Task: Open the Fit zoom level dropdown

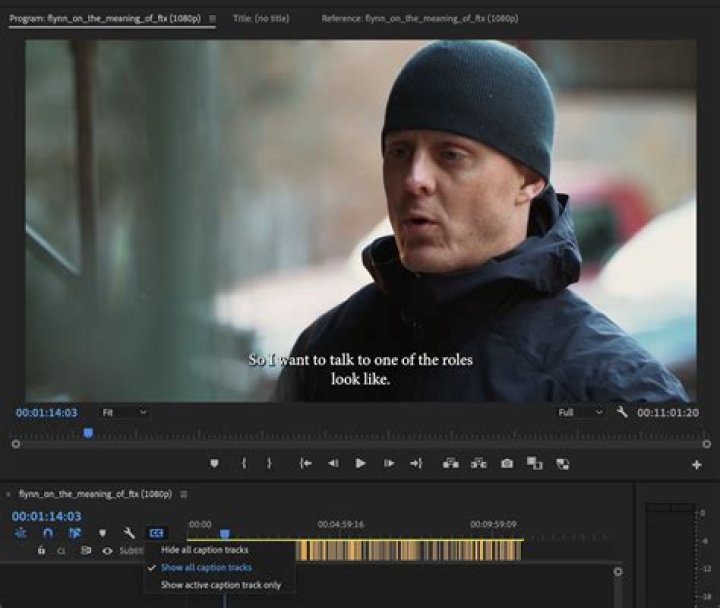Action: pyautogui.click(x=124, y=412)
